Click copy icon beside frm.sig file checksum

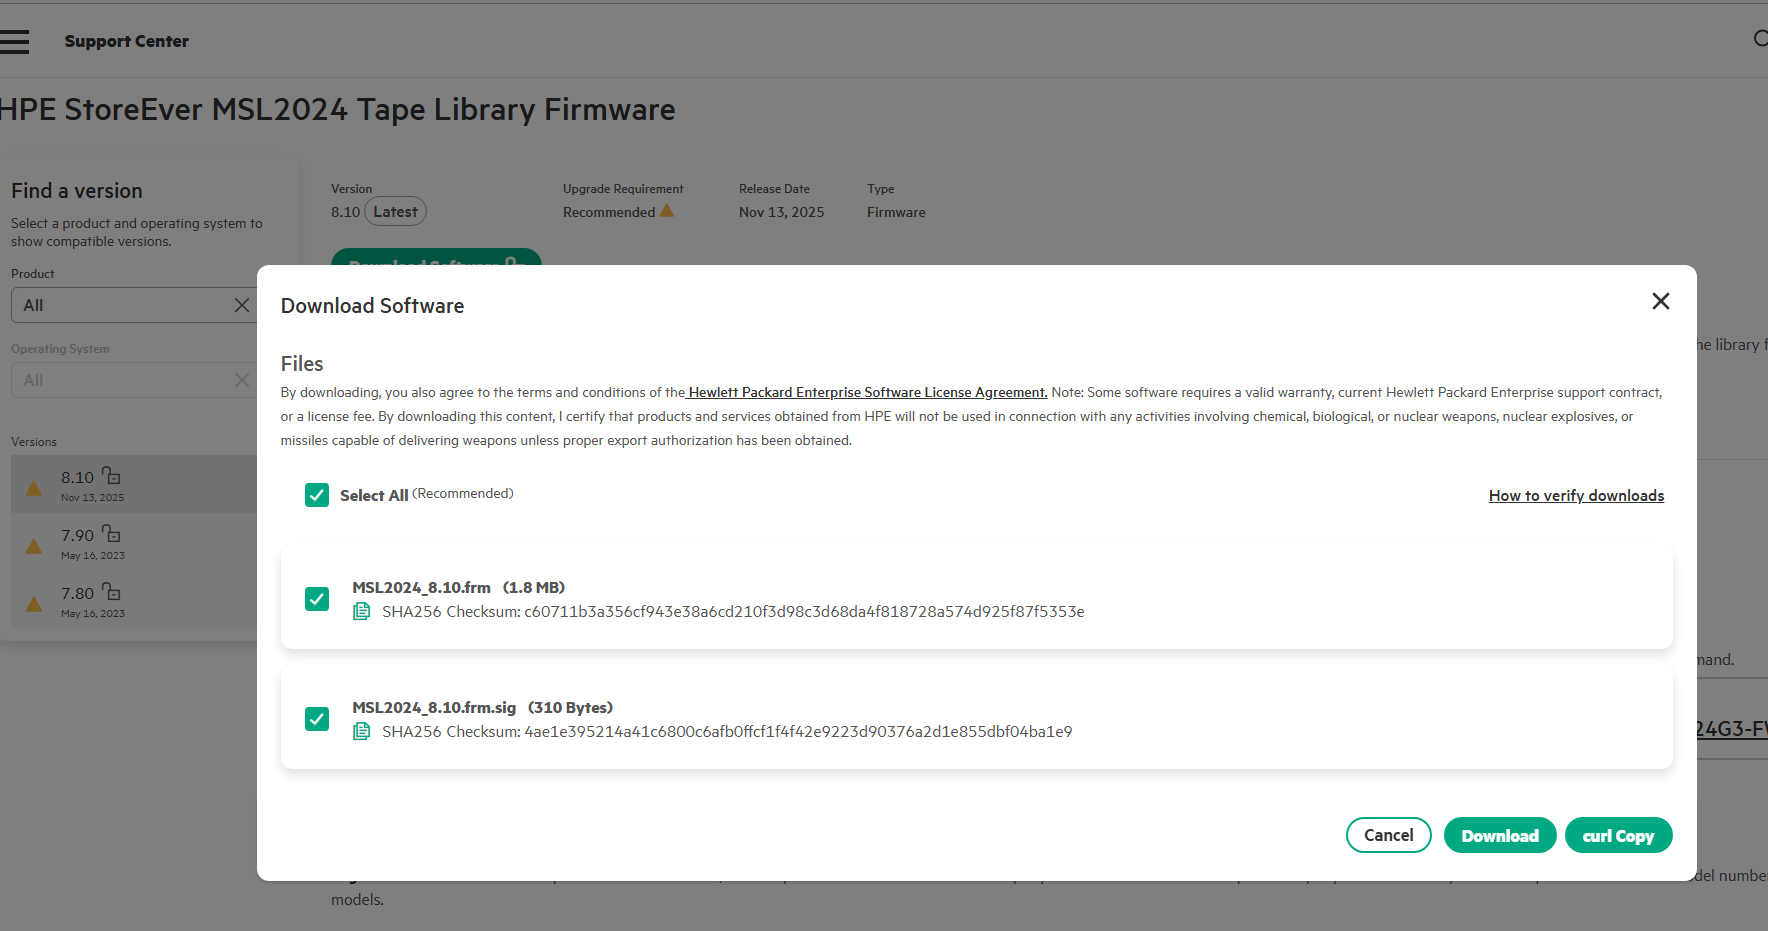click(362, 731)
